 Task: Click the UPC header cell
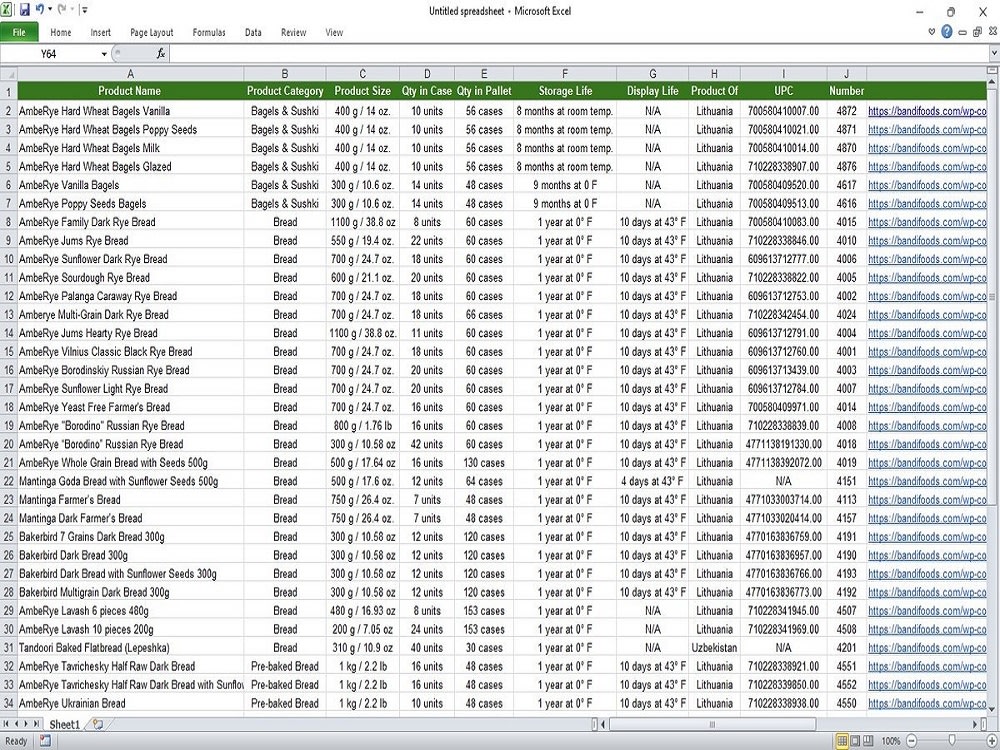(784, 91)
